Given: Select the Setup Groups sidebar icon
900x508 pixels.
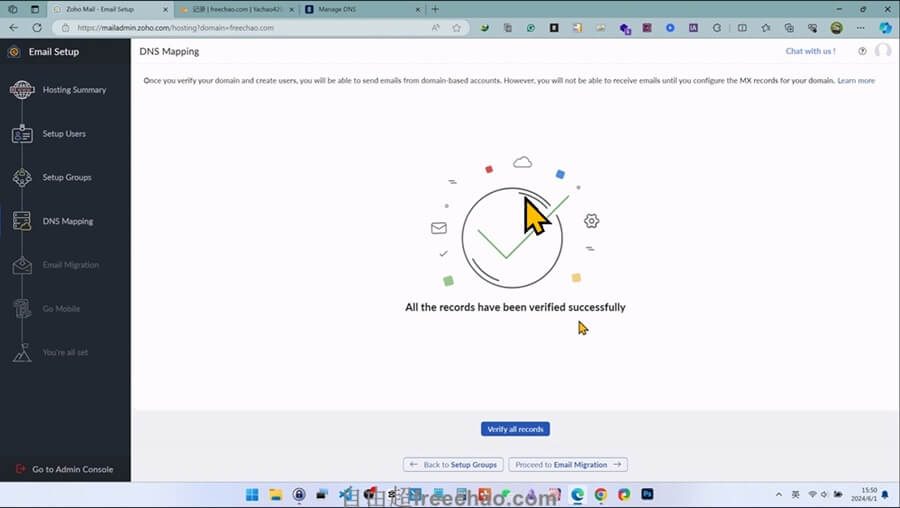Looking at the screenshot, I should click(x=22, y=178).
